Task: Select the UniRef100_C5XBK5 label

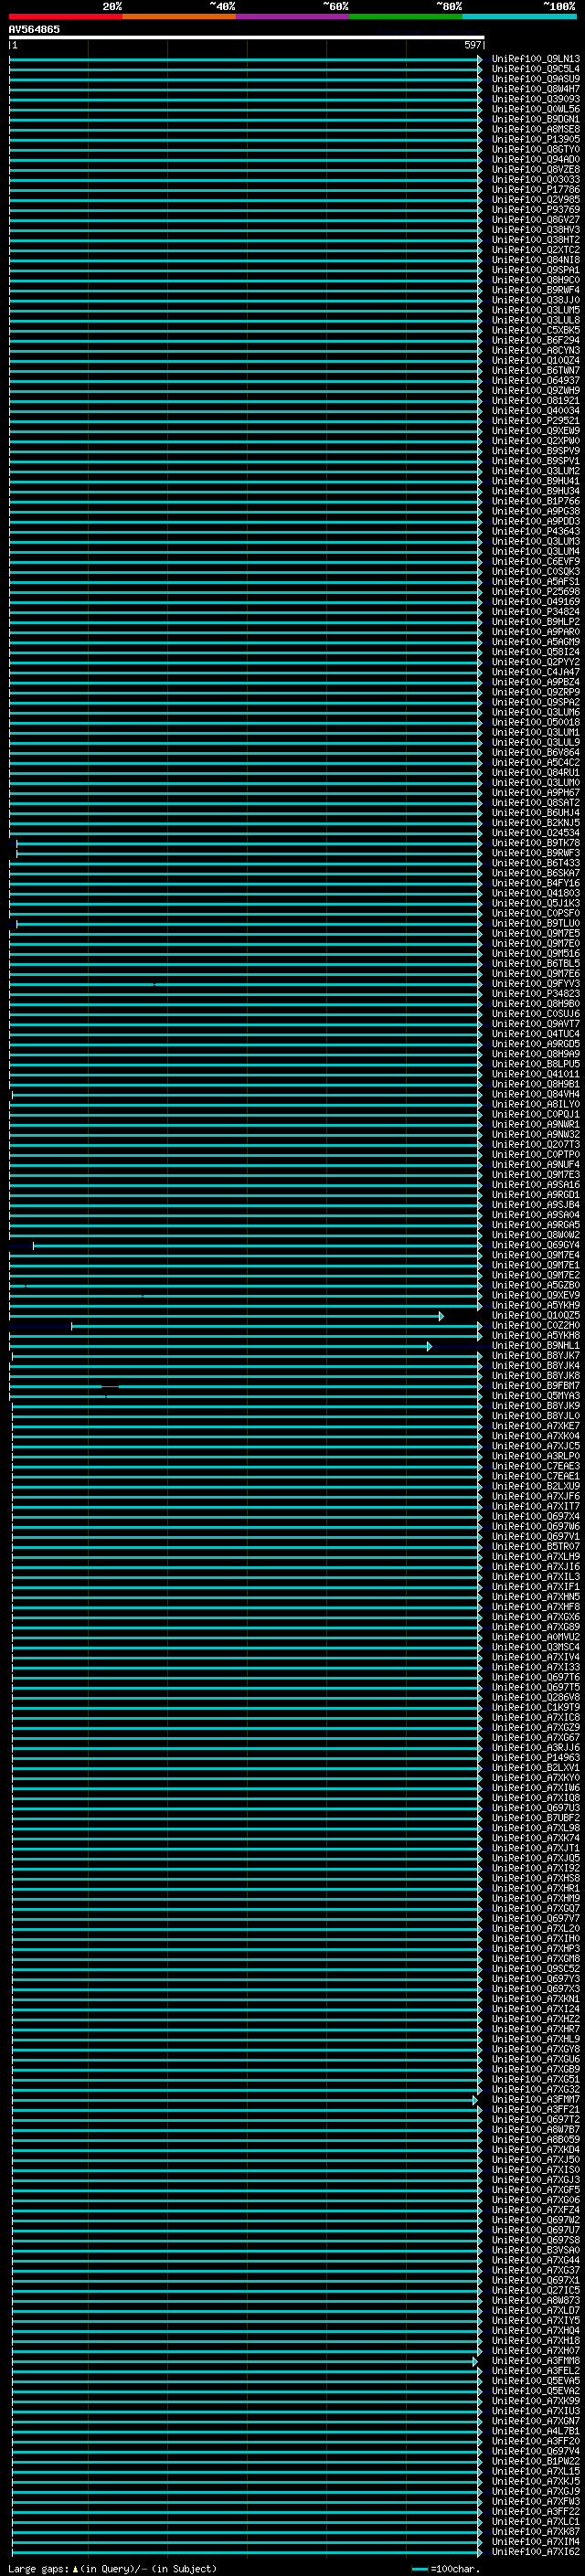Action: coord(535,330)
